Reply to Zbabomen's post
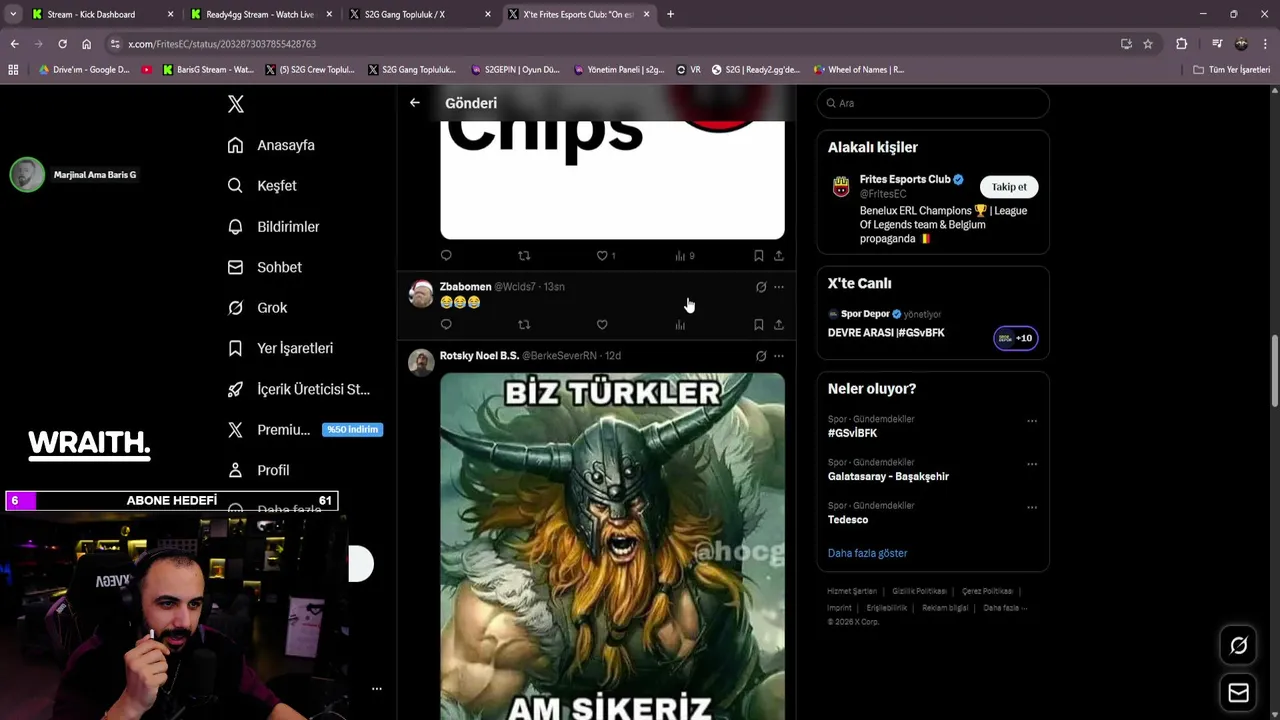This screenshot has width=1280, height=720. pyautogui.click(x=446, y=325)
